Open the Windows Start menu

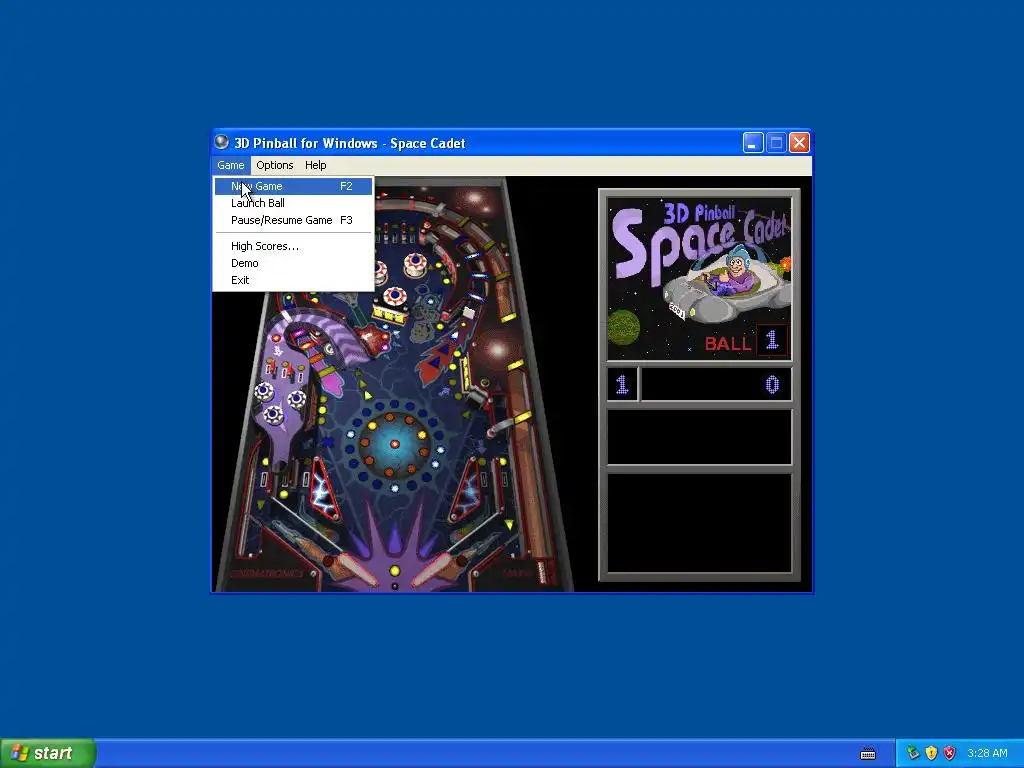(x=48, y=753)
